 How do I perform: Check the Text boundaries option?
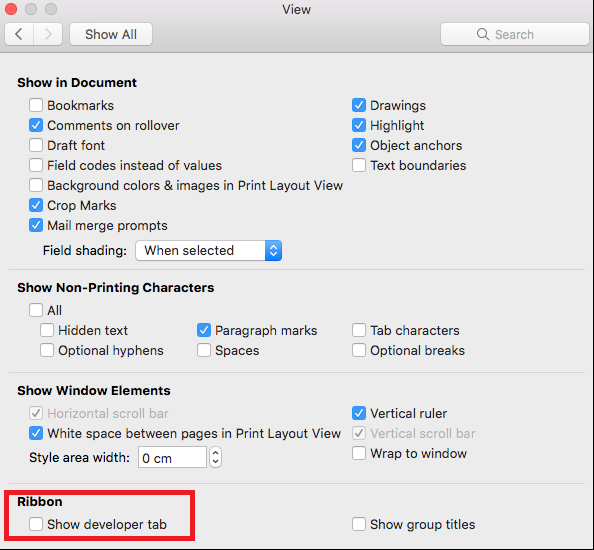click(359, 165)
